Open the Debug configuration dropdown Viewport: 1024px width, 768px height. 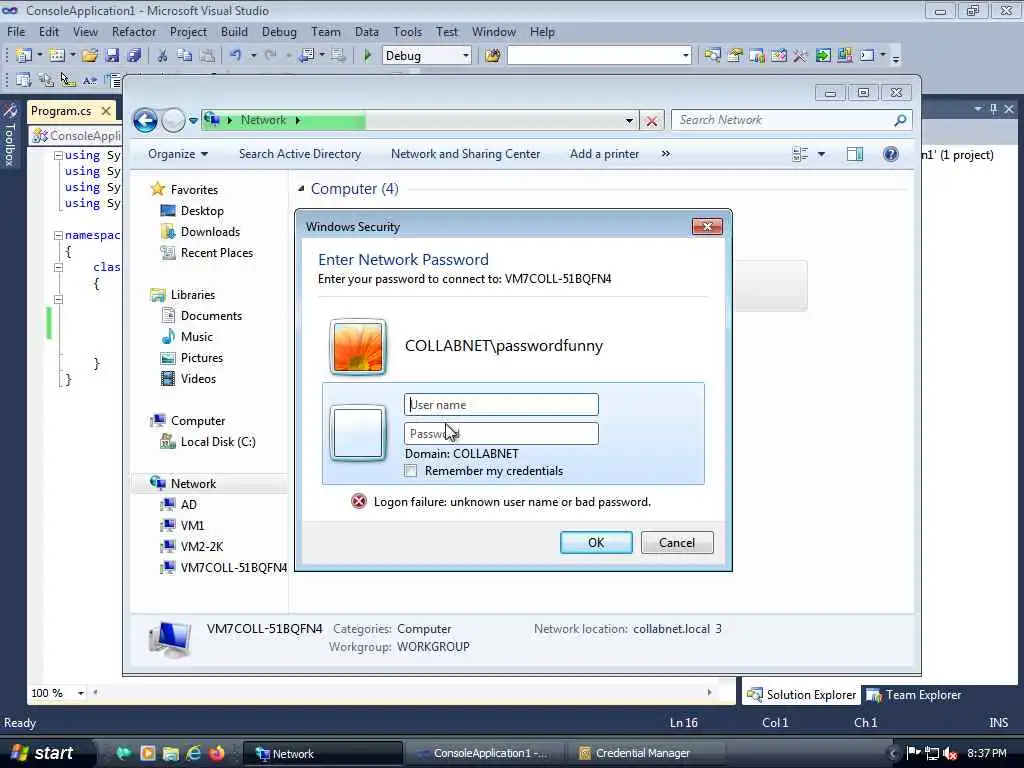pos(466,56)
